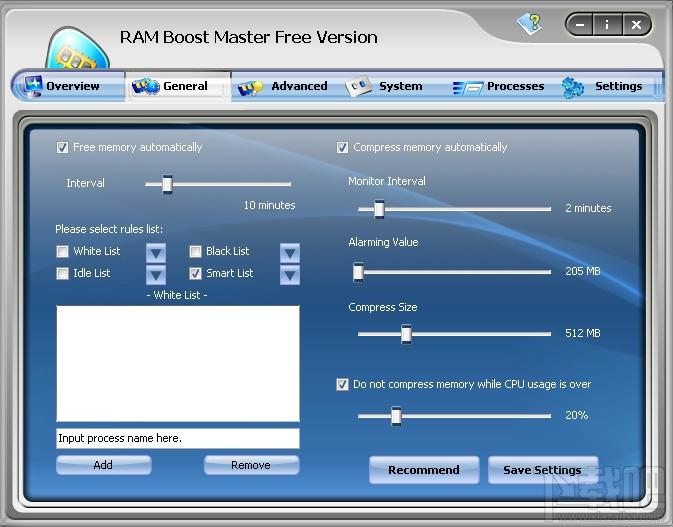Click the Monitor Interval slider handle

click(379, 209)
